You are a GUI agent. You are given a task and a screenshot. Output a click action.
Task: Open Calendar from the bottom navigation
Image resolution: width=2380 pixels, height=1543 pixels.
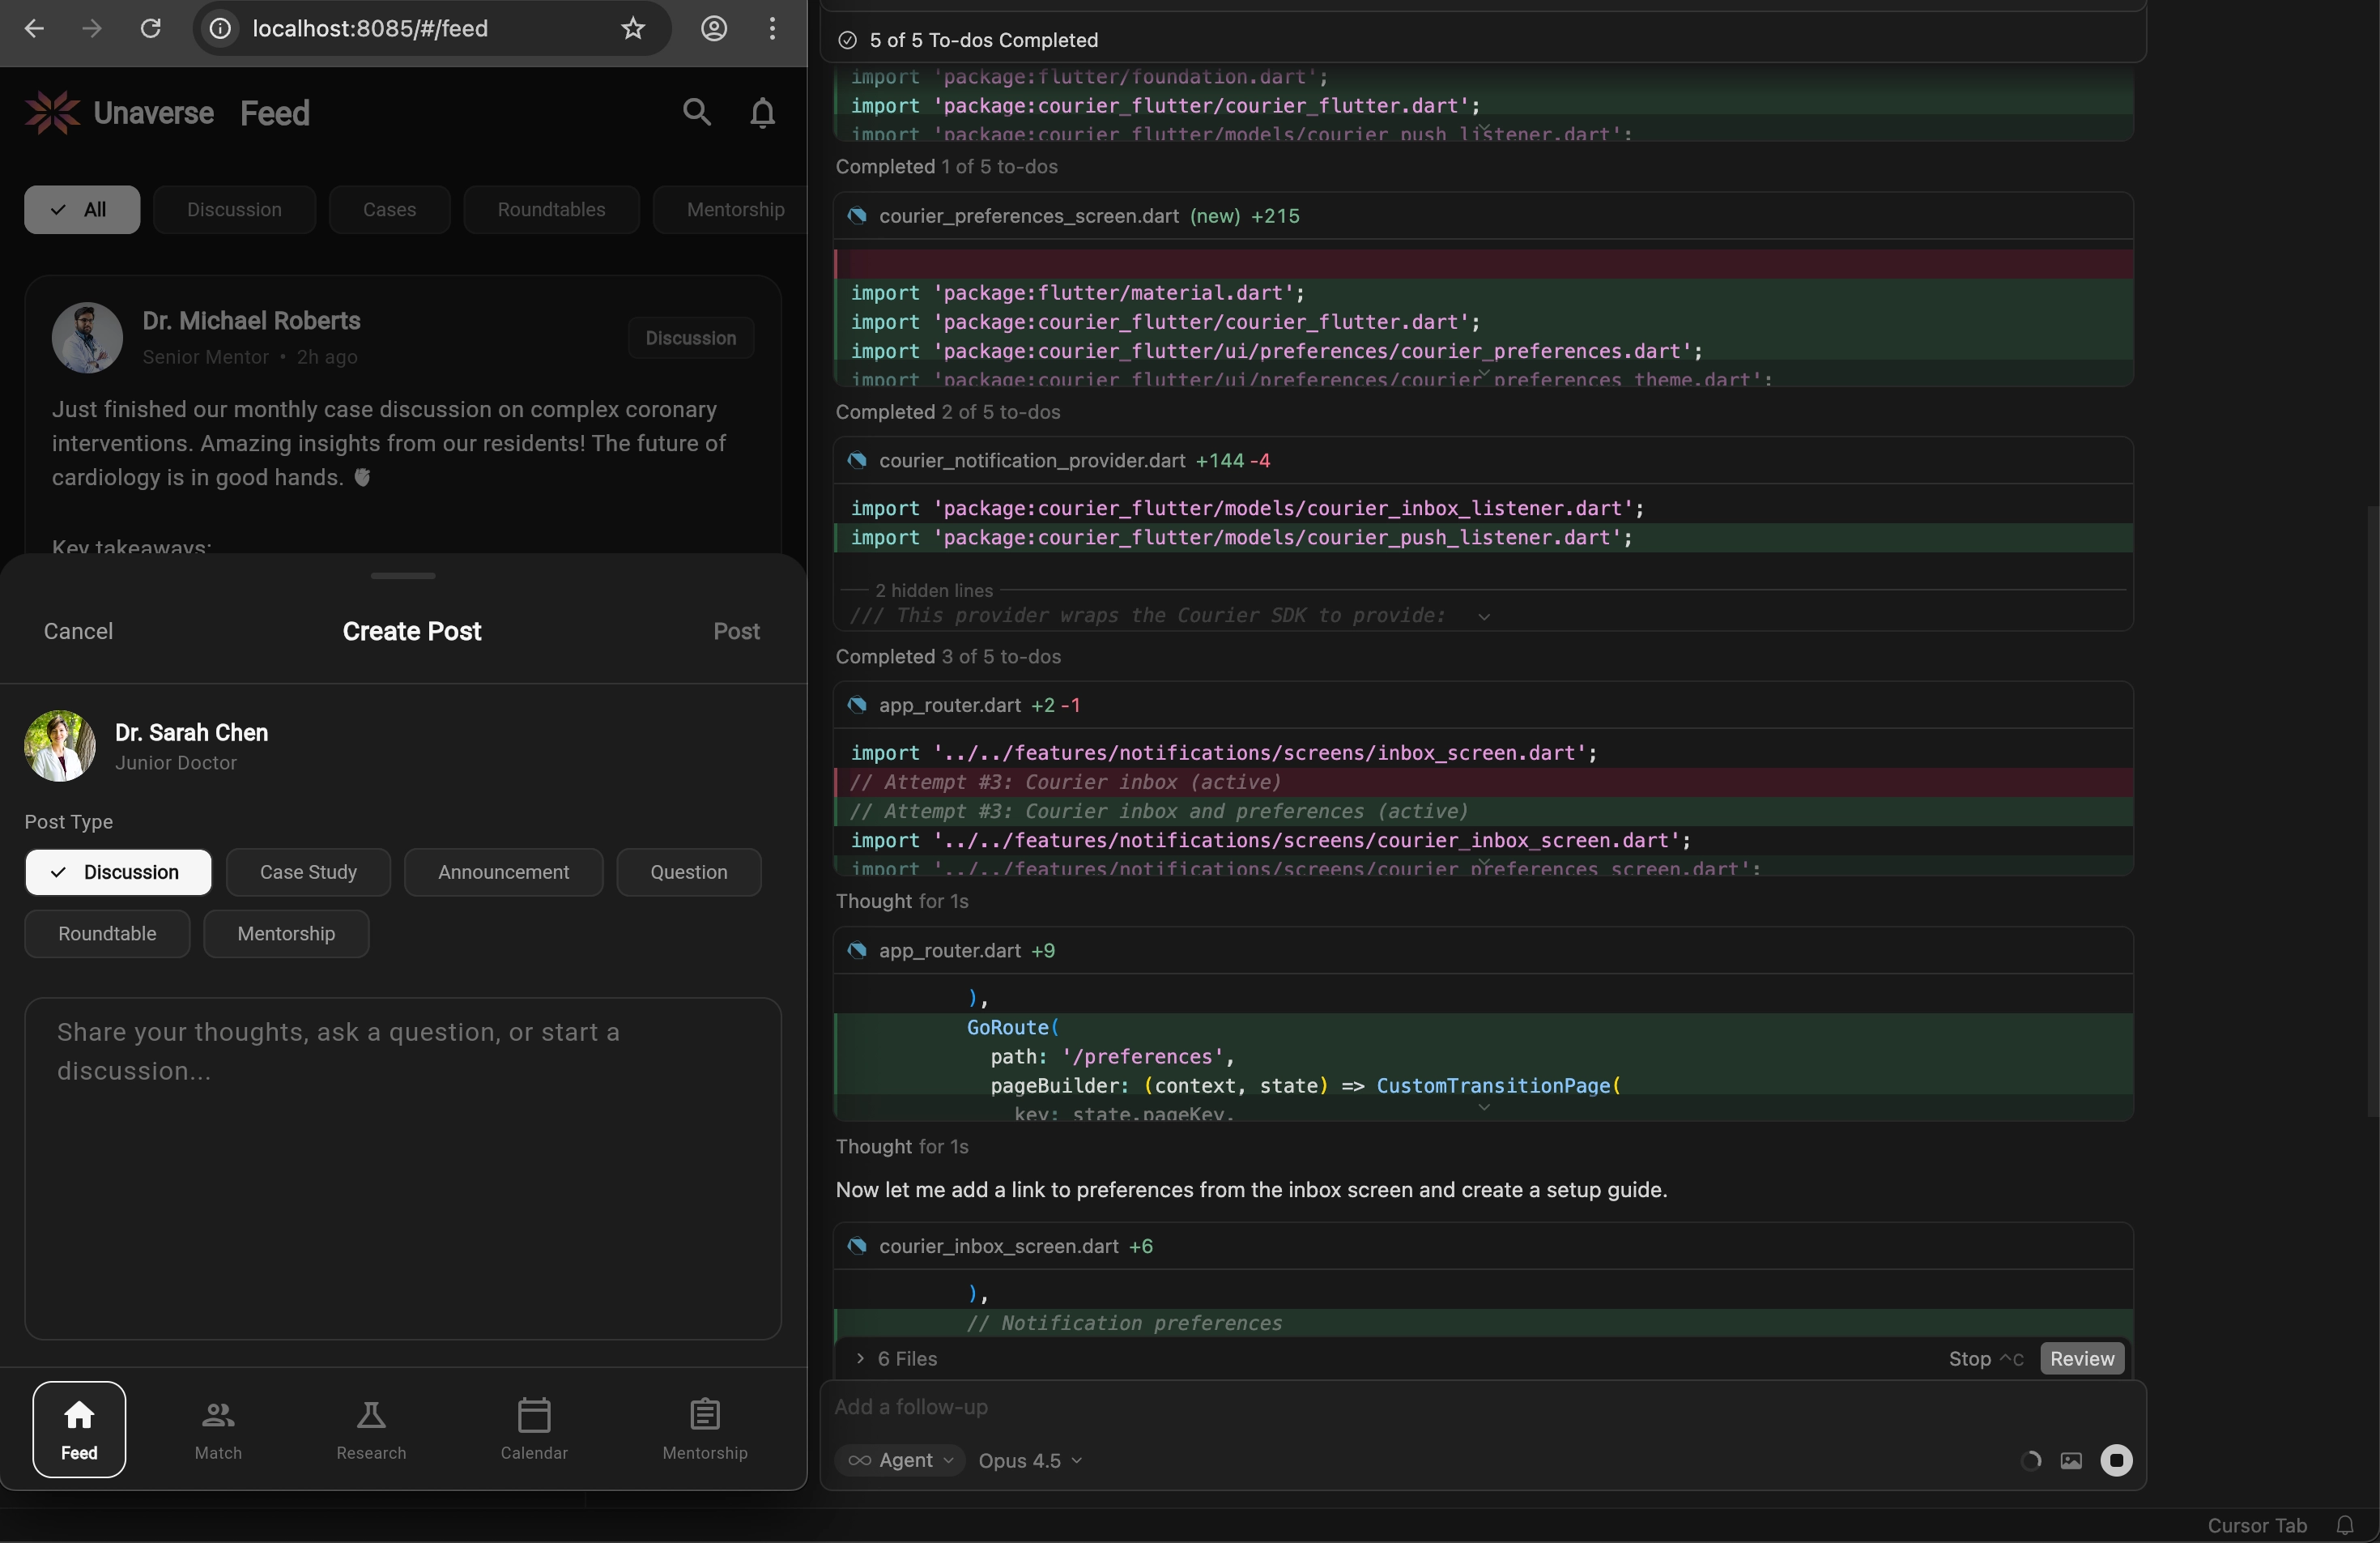(534, 1428)
